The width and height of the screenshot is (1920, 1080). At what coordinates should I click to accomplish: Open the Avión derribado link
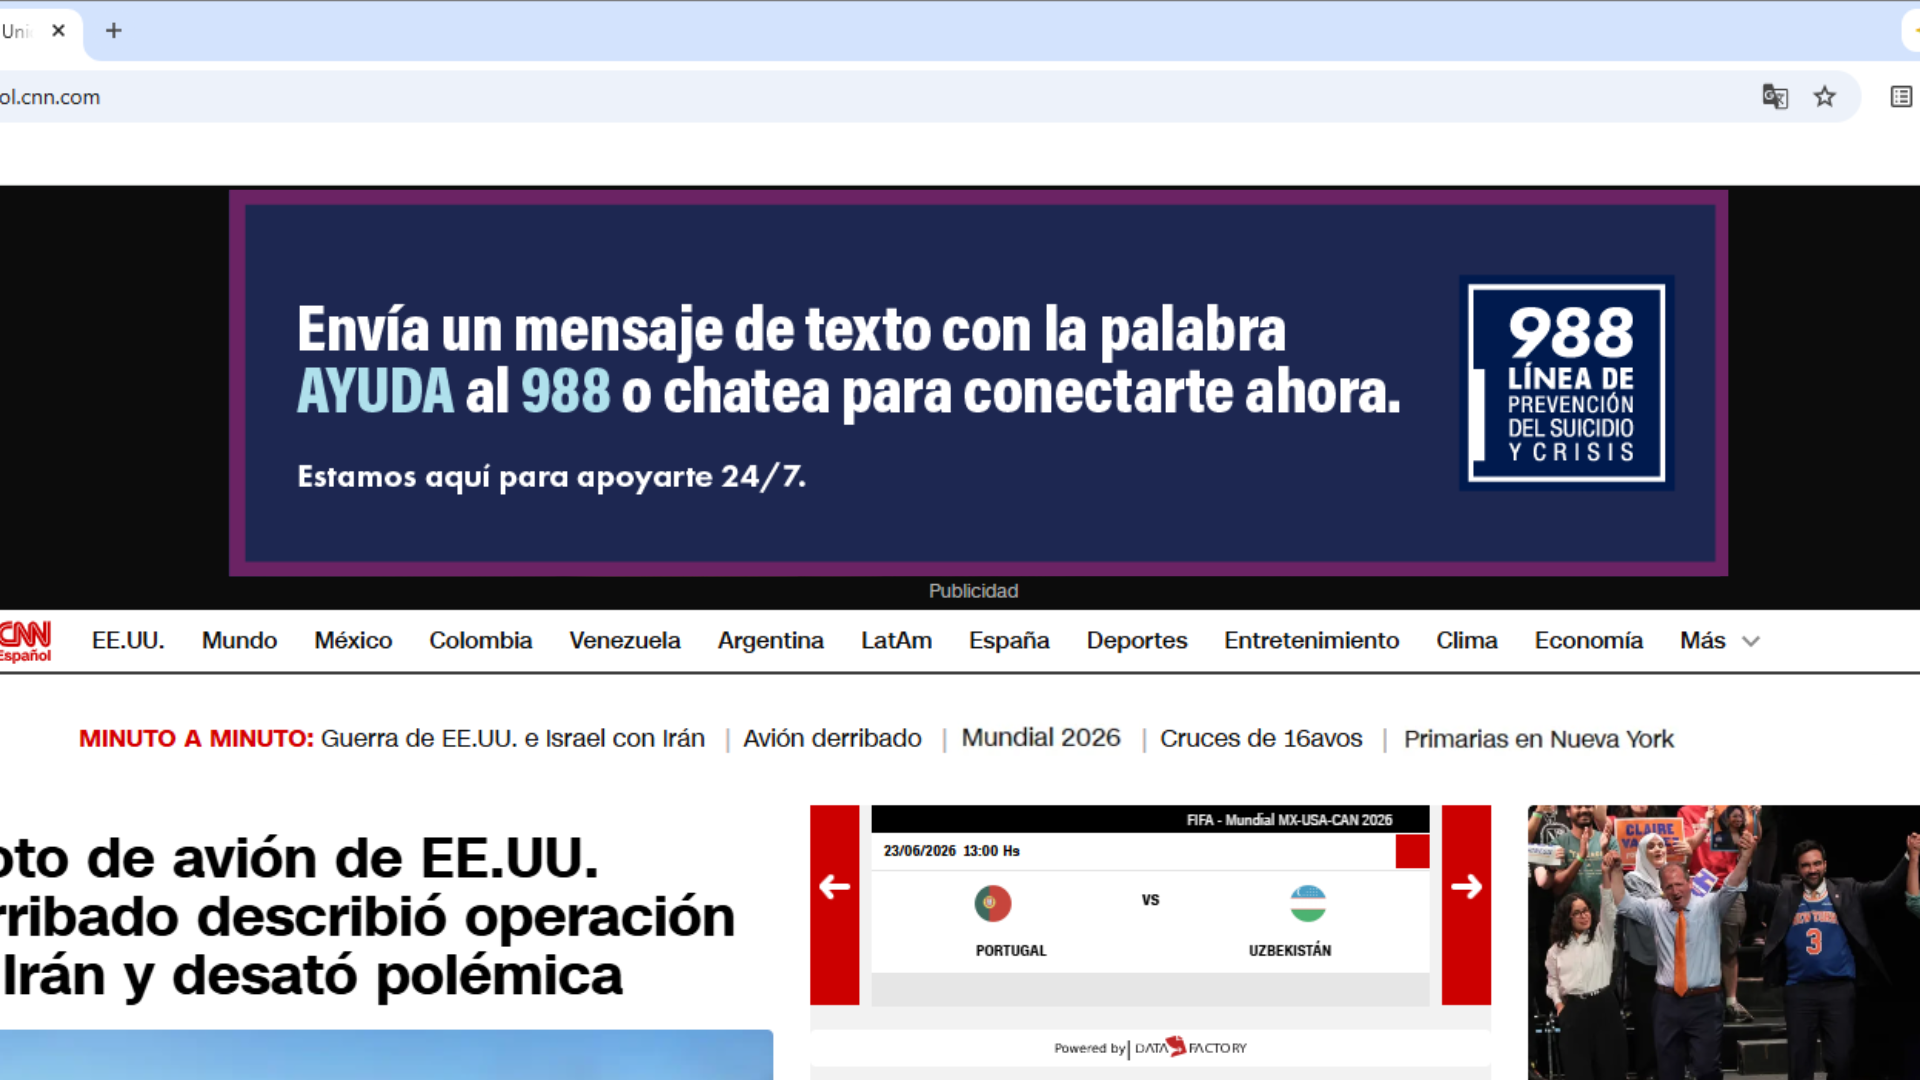832,739
